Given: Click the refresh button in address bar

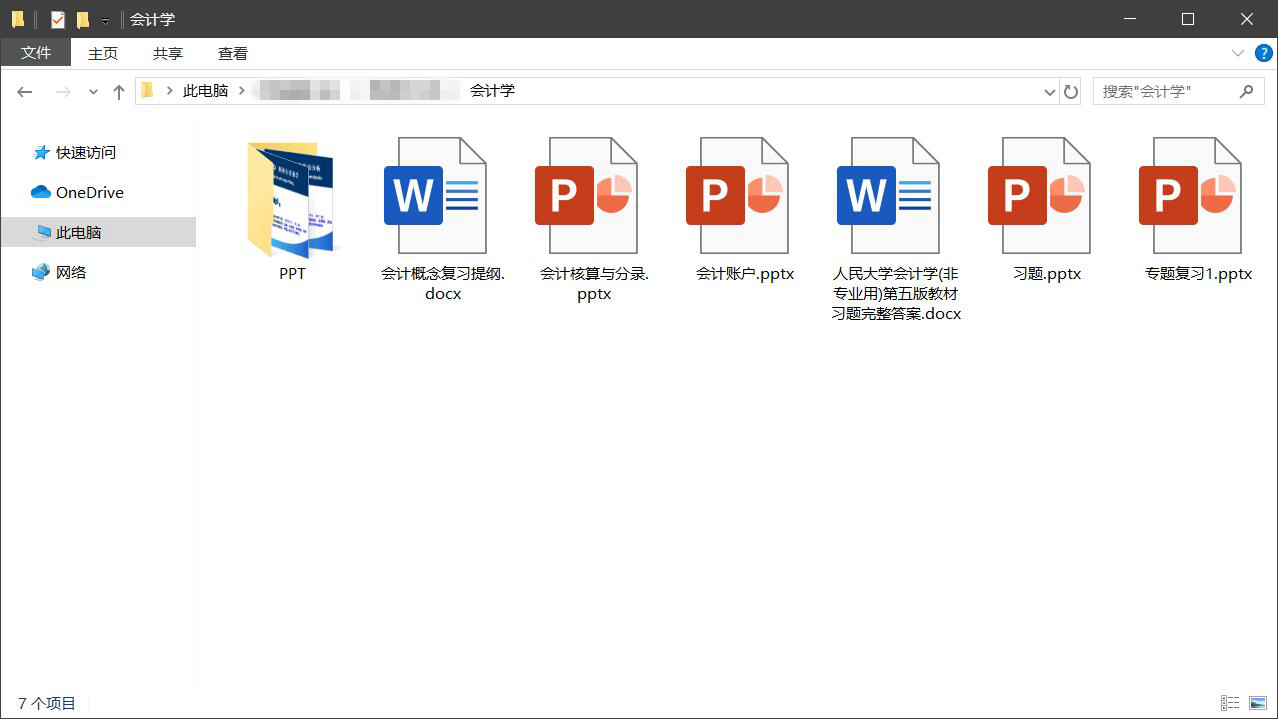Looking at the screenshot, I should tap(1071, 92).
